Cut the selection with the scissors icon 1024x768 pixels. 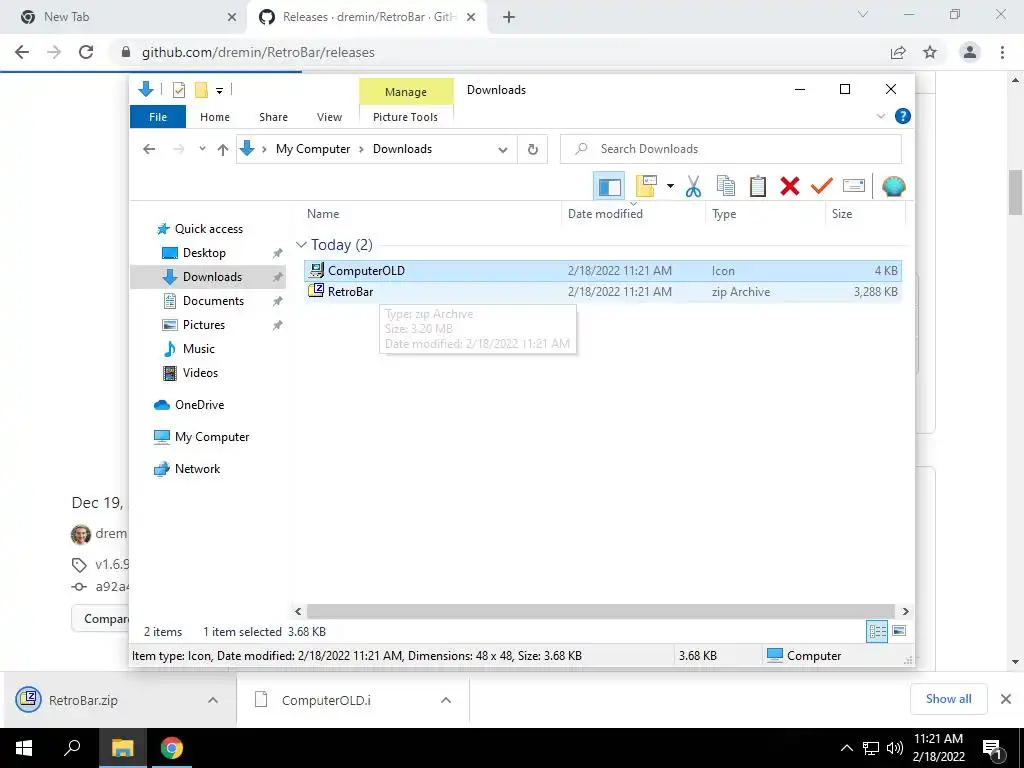[x=694, y=187]
